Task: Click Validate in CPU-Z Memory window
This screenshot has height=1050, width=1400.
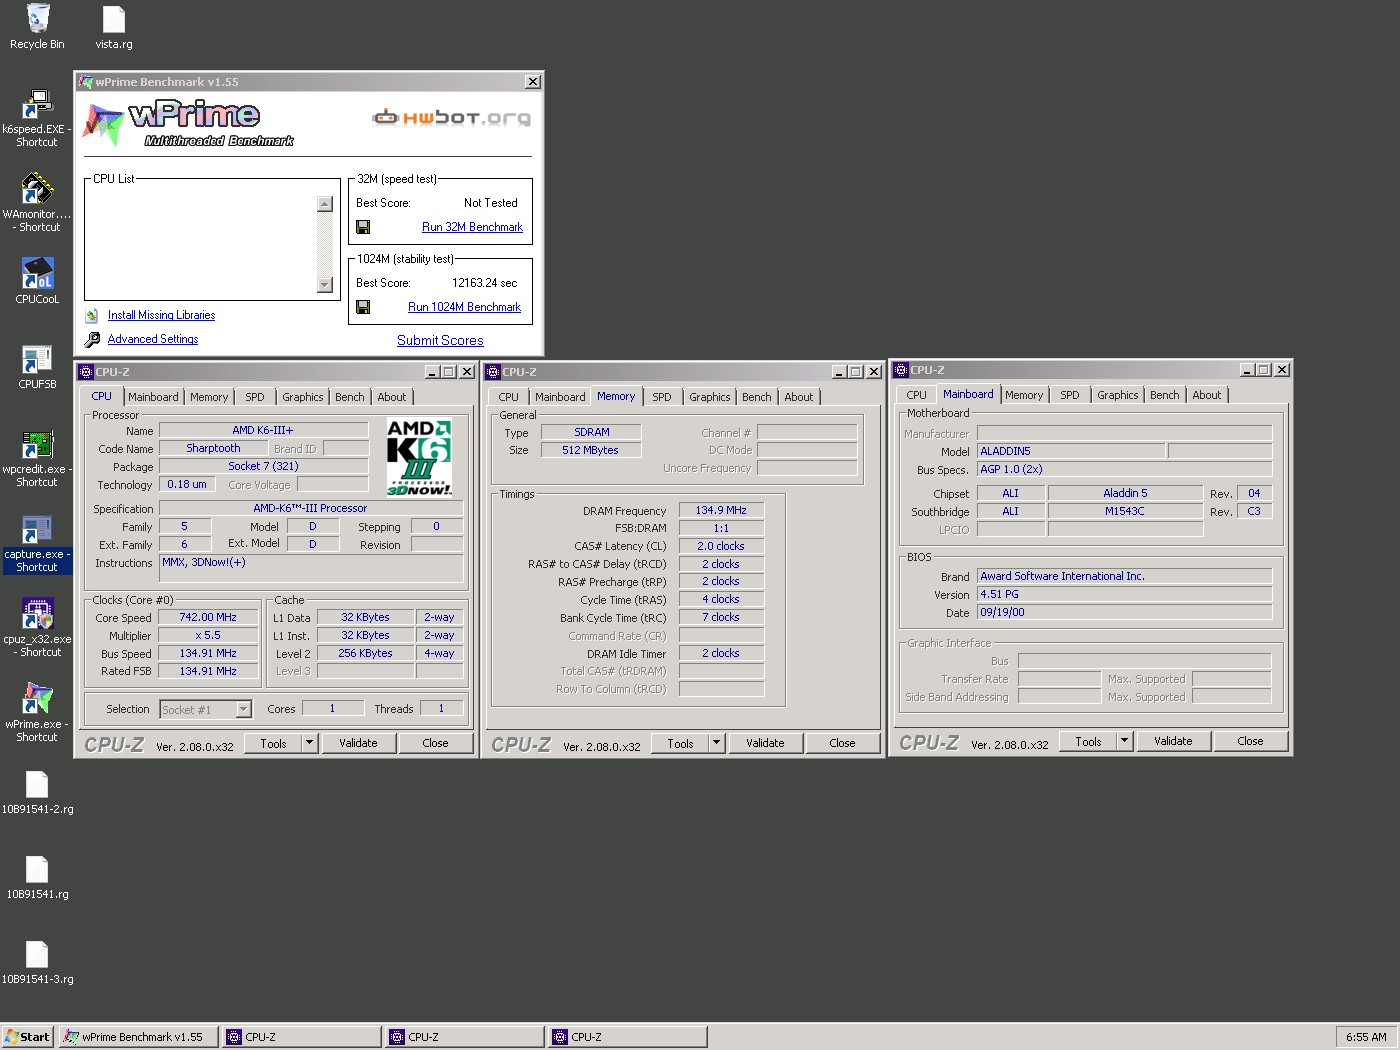Action: point(765,743)
